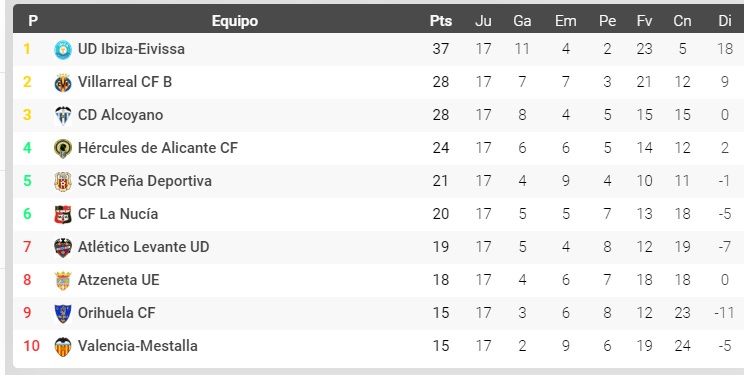Click the CD Alcoyano team badge

(x=63, y=115)
